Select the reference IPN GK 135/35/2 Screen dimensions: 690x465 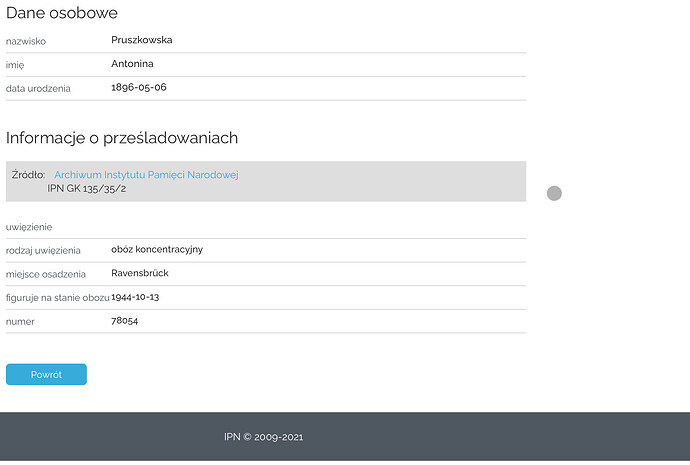[x=87, y=188]
